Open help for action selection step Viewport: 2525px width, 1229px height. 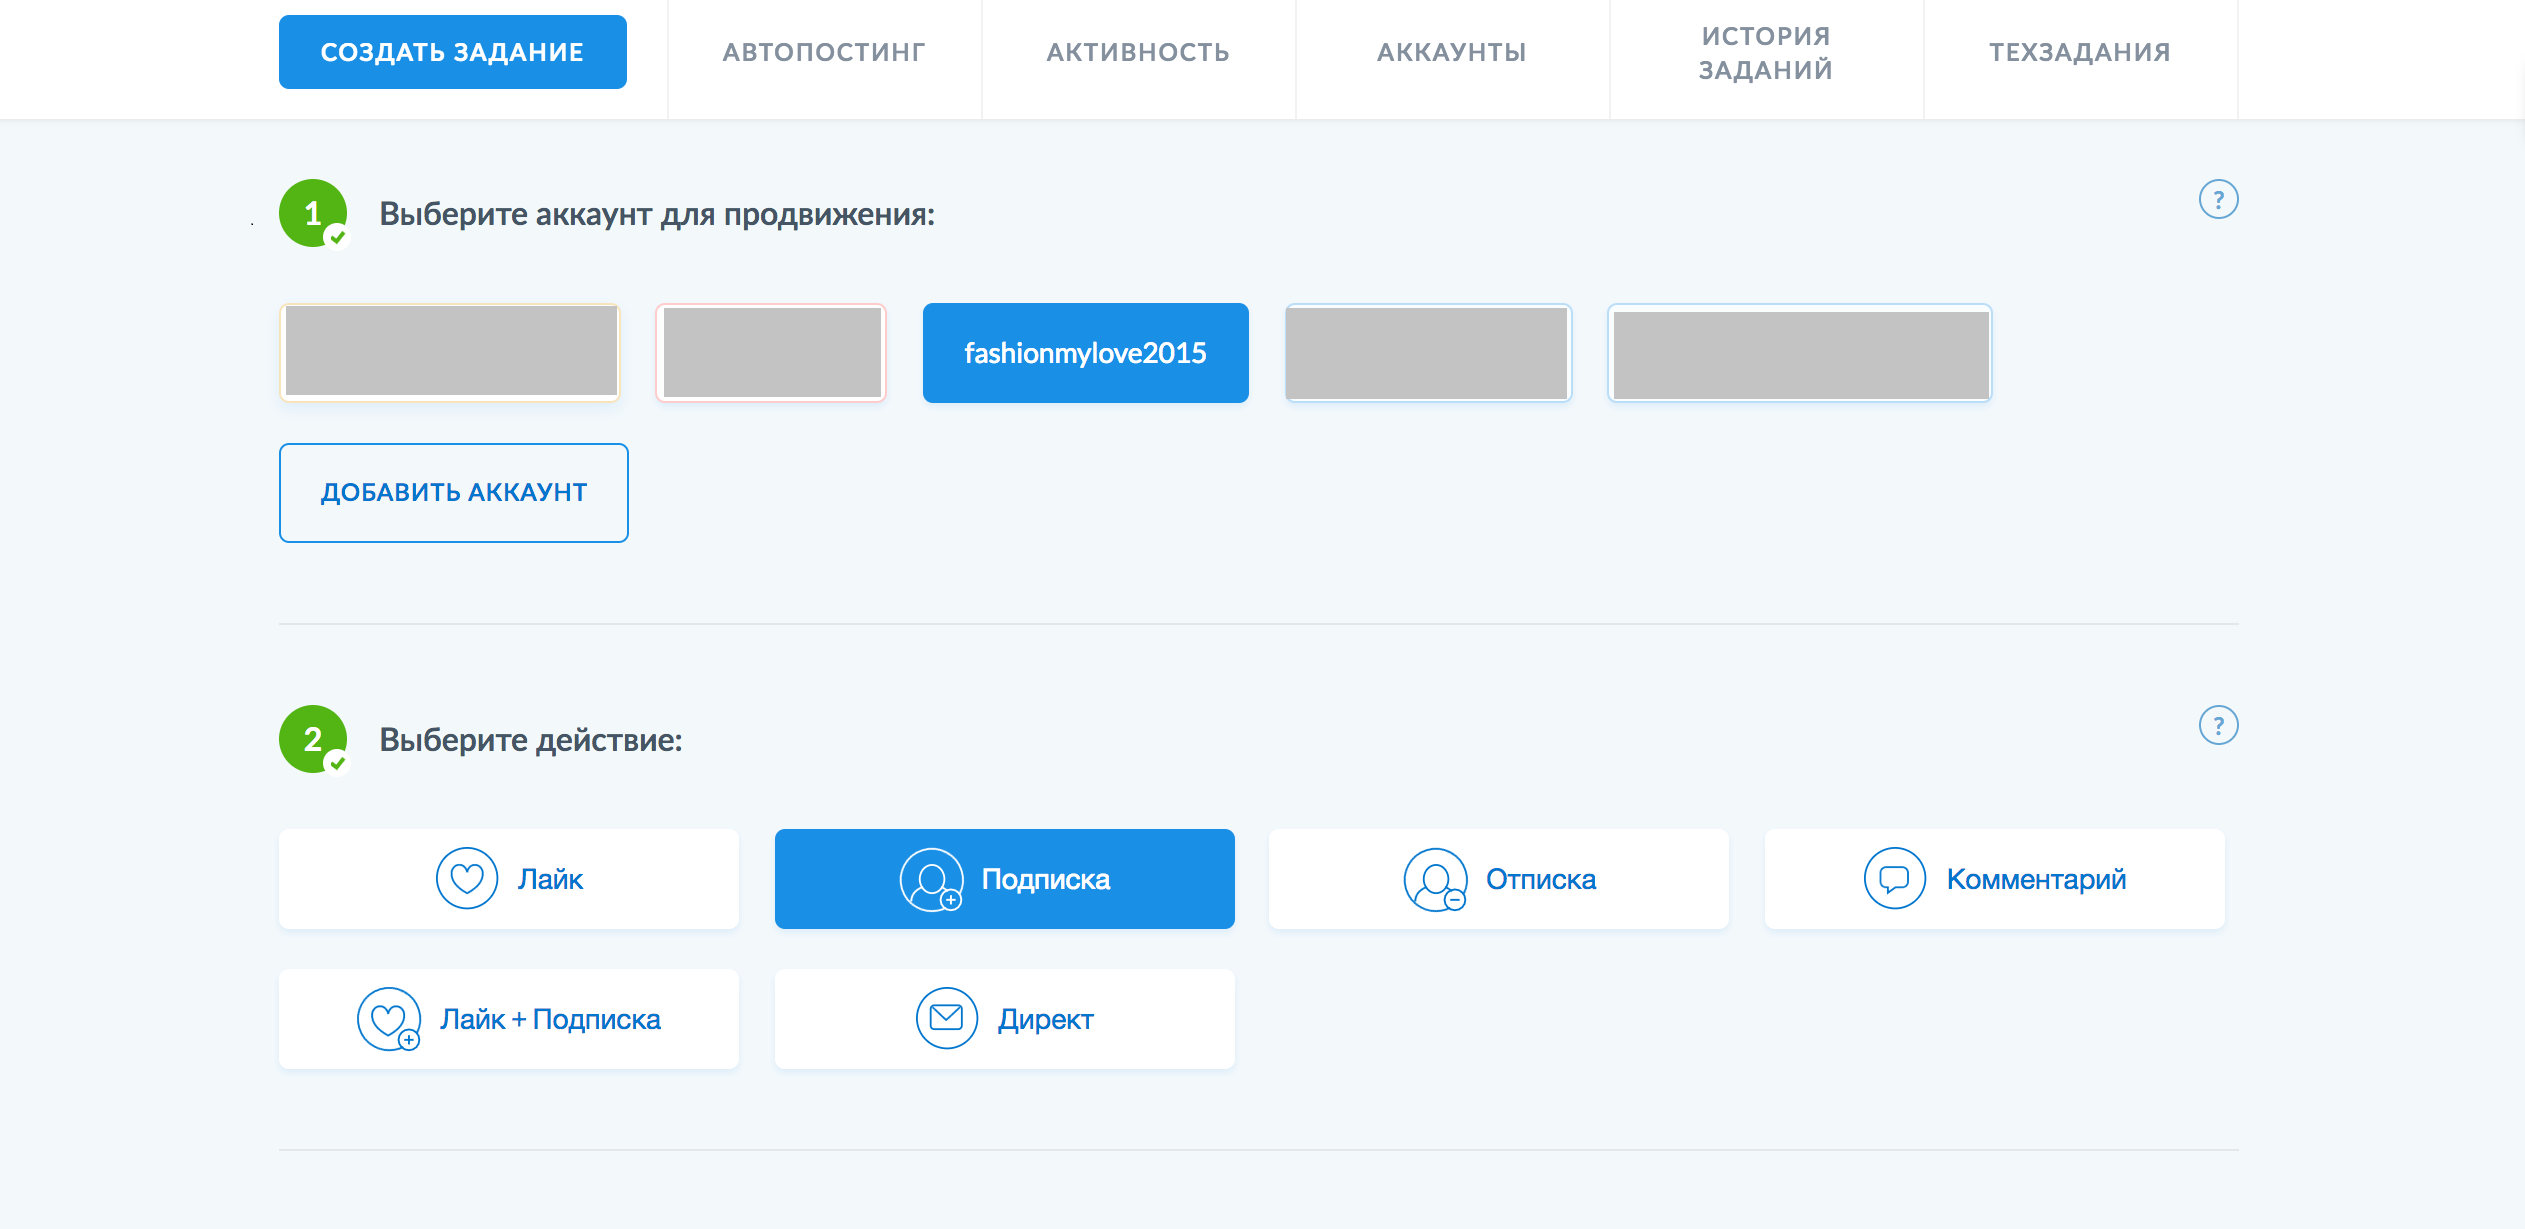pos(2217,726)
